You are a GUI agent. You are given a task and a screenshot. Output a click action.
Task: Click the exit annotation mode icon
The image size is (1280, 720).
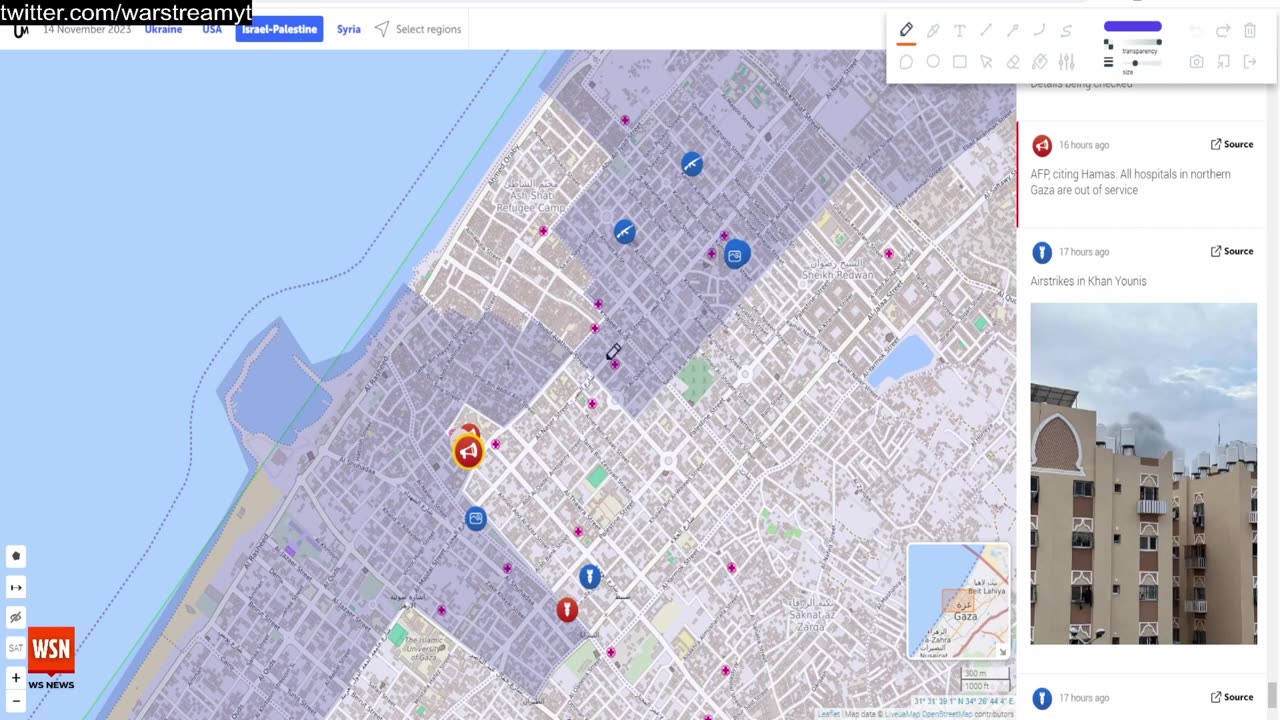[1250, 62]
